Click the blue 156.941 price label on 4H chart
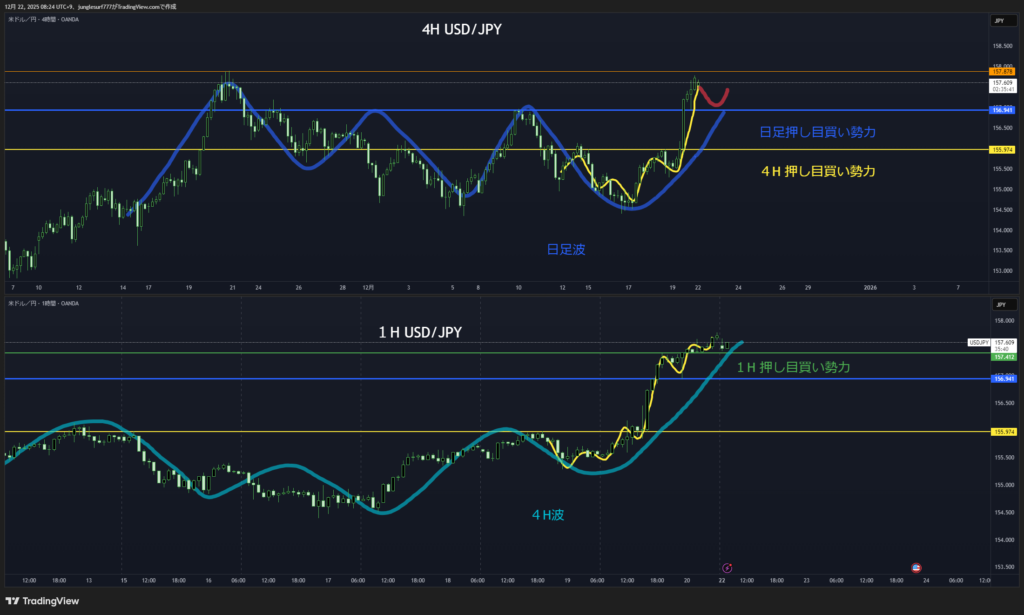Screen dimensions: 1024x615 click(x=1000, y=110)
